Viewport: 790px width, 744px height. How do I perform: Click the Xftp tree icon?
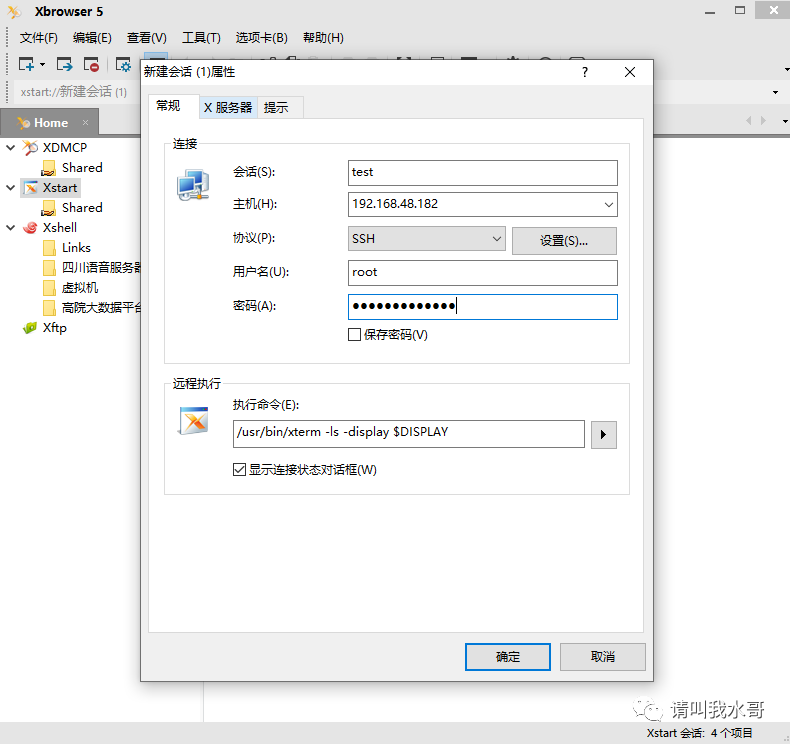pos(30,328)
